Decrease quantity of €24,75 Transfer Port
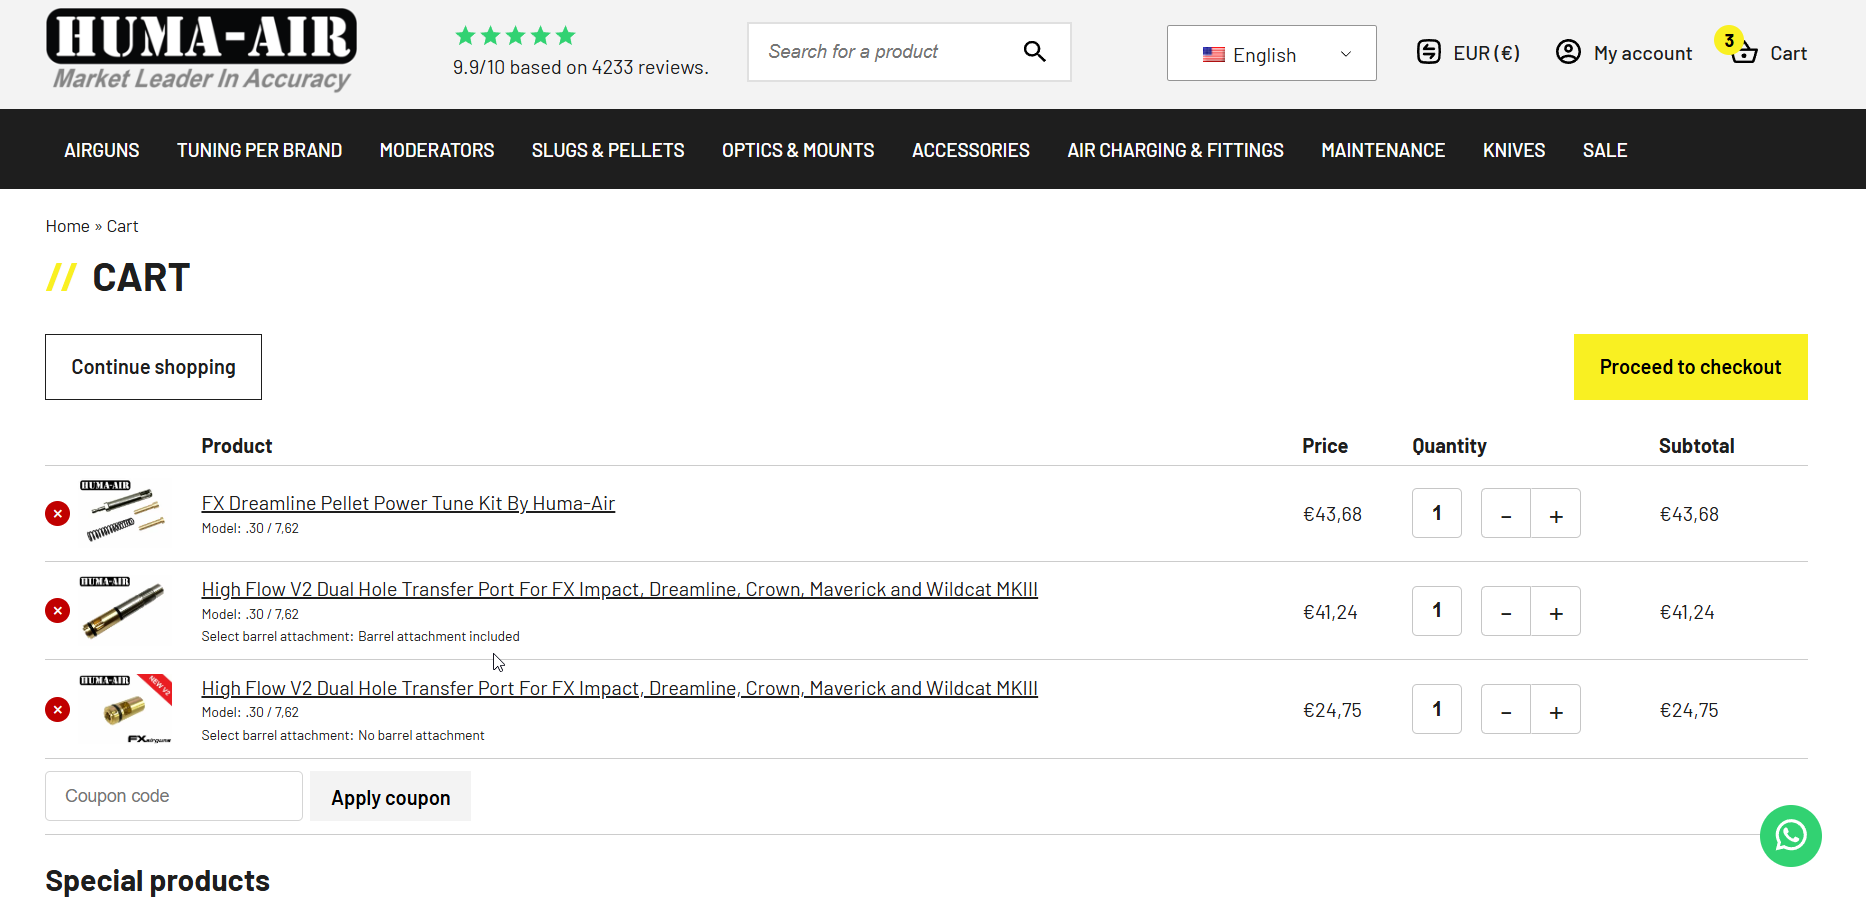The image size is (1866, 901). pos(1506,709)
